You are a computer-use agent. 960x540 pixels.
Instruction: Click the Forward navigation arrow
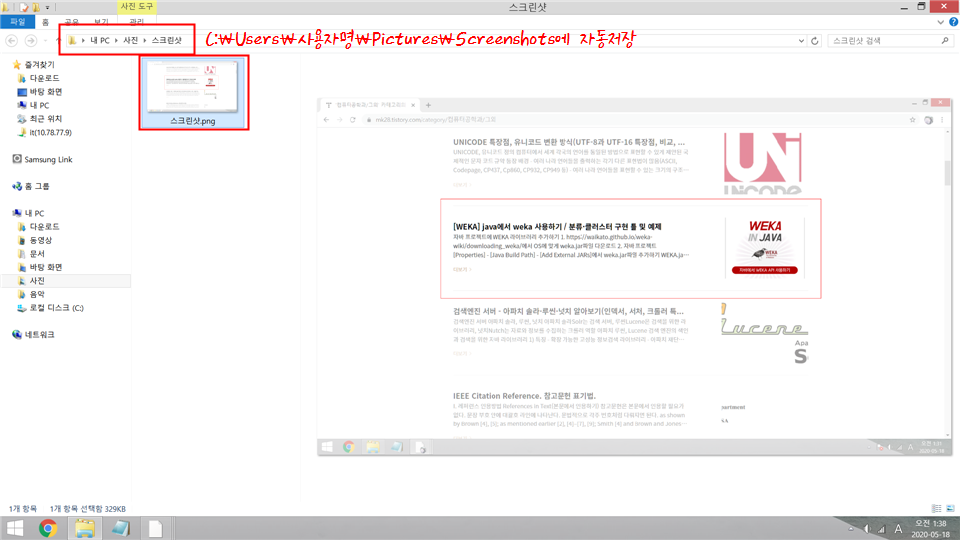[x=31, y=40]
